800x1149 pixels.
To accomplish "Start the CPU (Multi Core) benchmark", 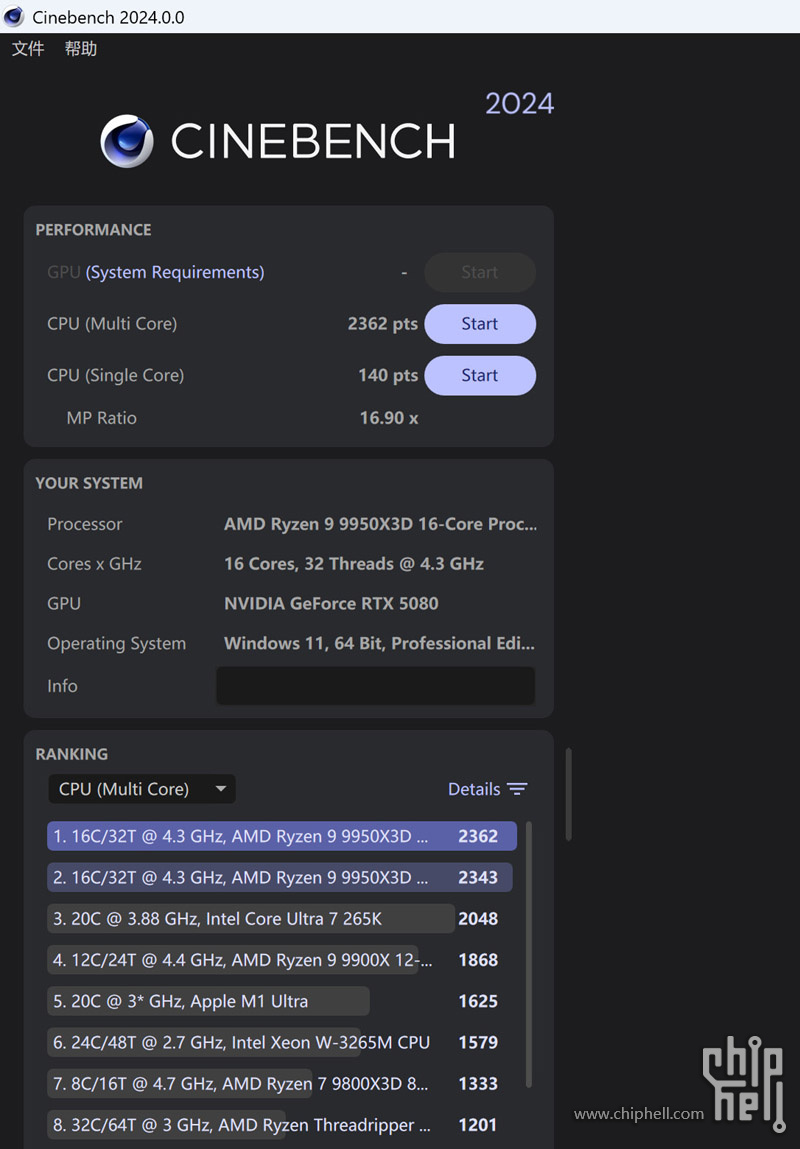I will 480,324.
